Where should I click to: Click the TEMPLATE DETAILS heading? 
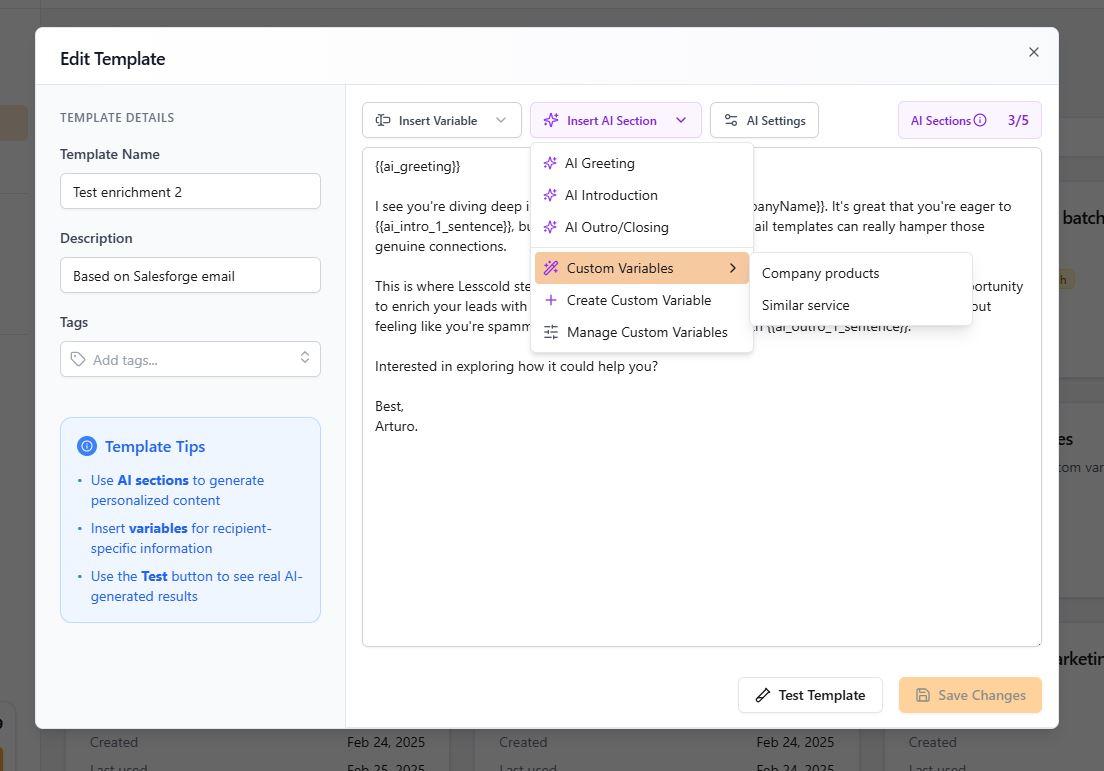click(x=117, y=118)
